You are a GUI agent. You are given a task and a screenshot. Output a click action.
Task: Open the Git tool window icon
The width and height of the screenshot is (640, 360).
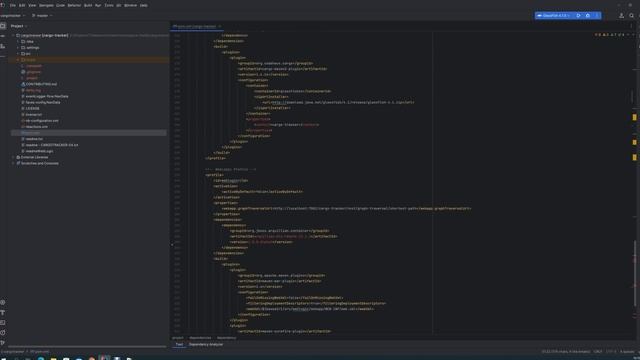[3, 343]
